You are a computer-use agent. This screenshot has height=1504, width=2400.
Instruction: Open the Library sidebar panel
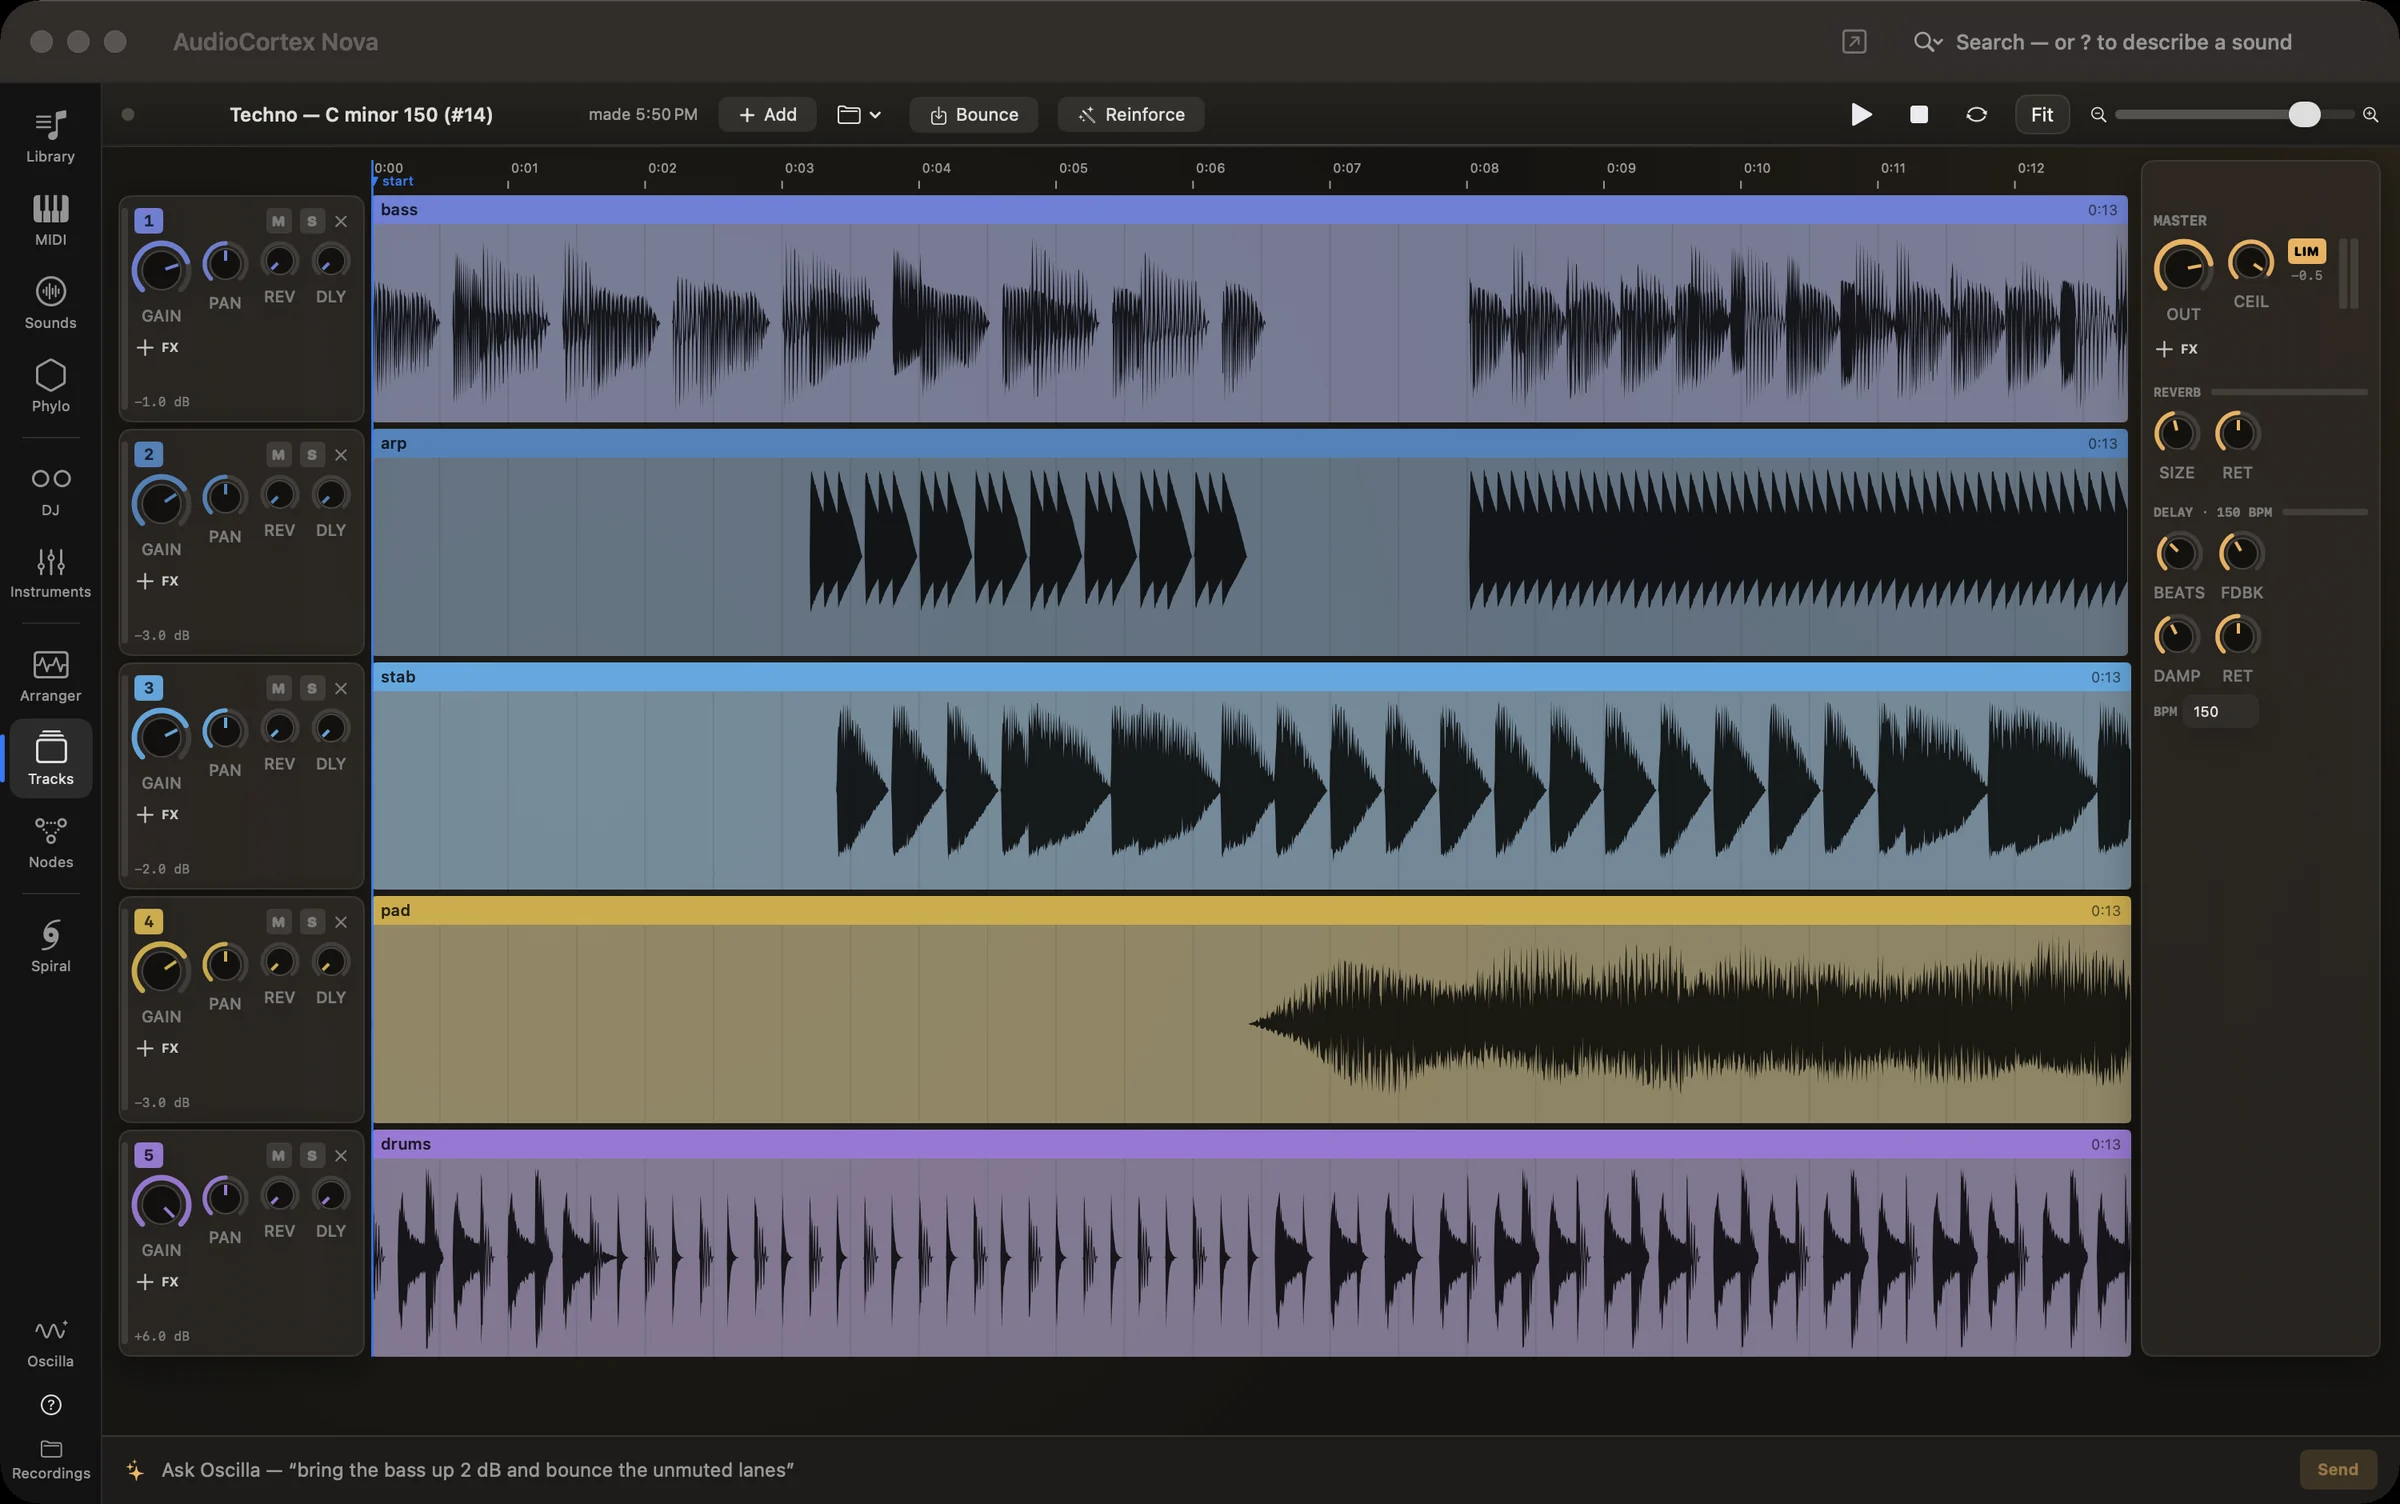point(50,136)
